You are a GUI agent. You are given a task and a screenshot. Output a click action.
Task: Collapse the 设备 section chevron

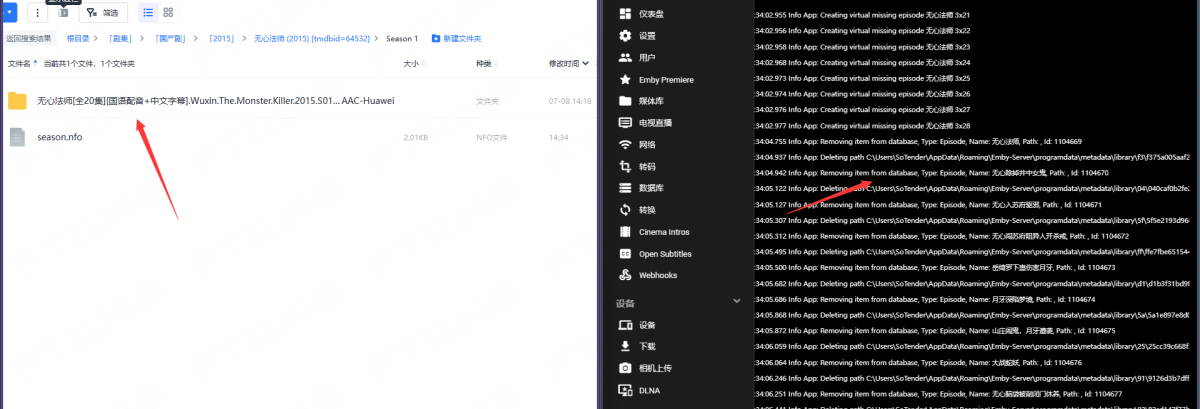[x=737, y=301]
